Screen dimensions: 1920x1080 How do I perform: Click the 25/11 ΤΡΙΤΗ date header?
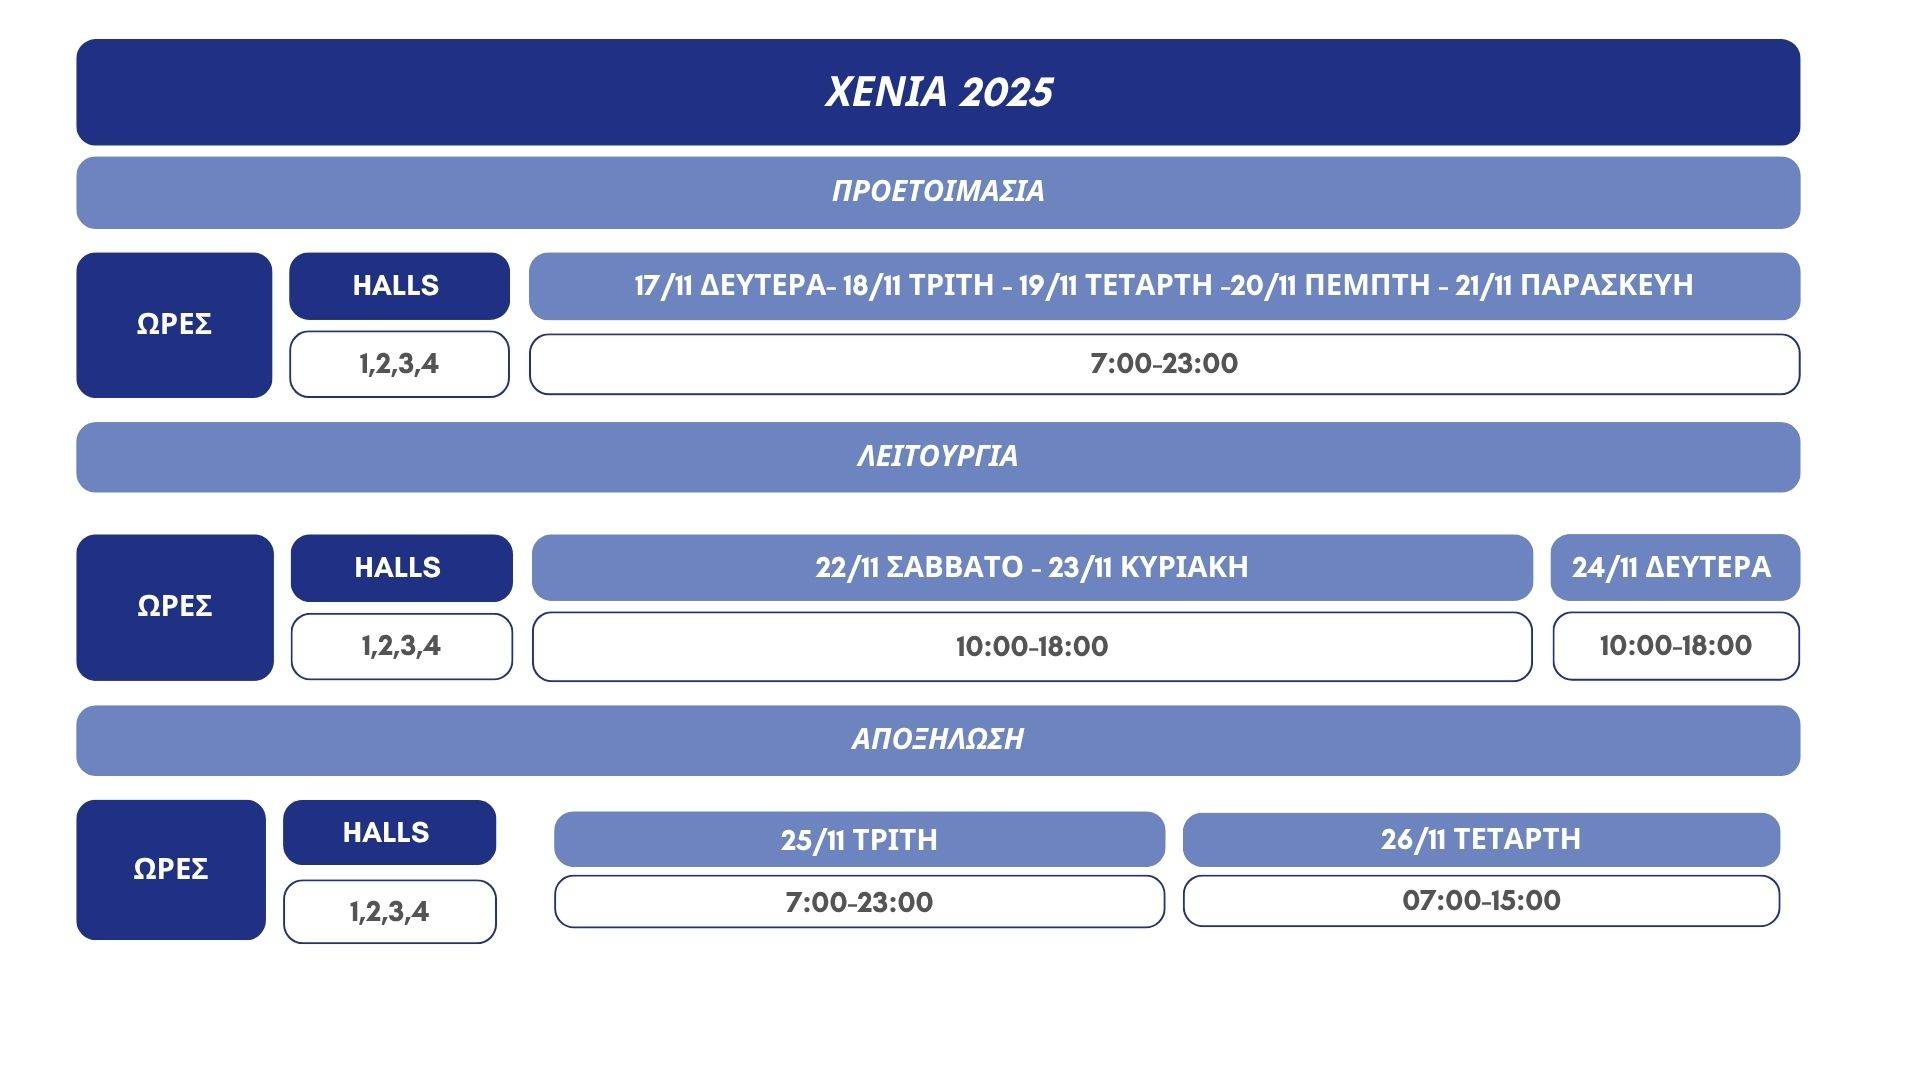point(859,839)
